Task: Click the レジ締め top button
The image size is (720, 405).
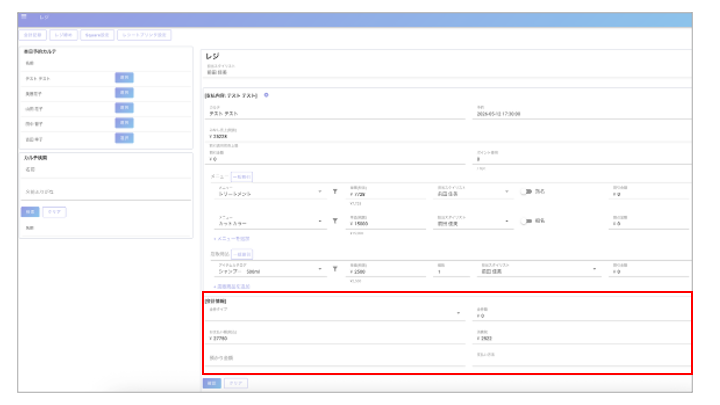Action: pos(63,35)
